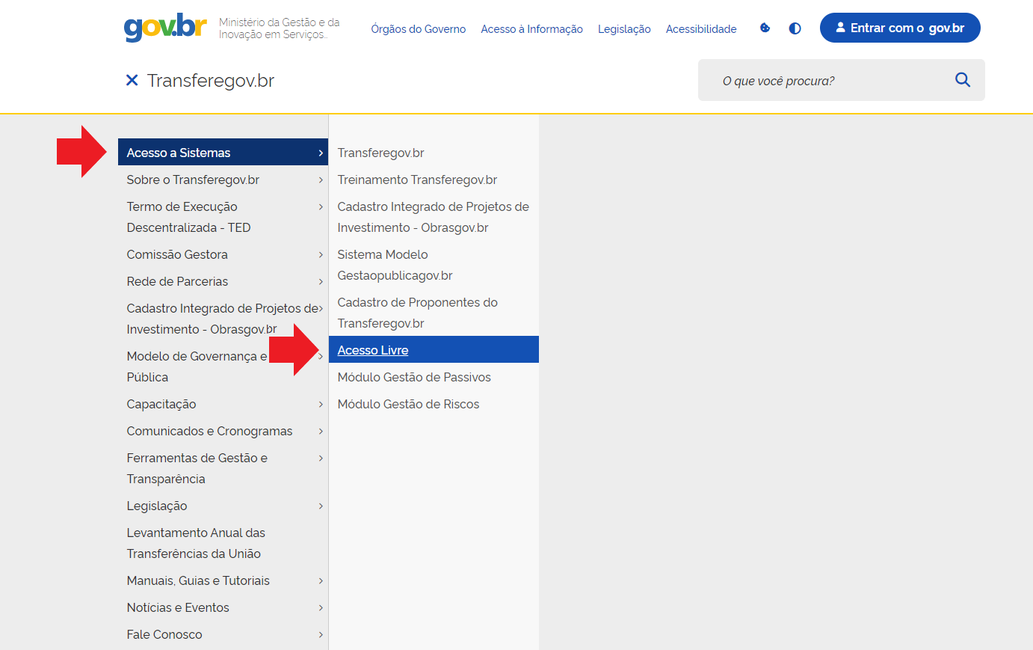Close the menu using the X icon
The height and width of the screenshot is (650, 1033).
132,80
